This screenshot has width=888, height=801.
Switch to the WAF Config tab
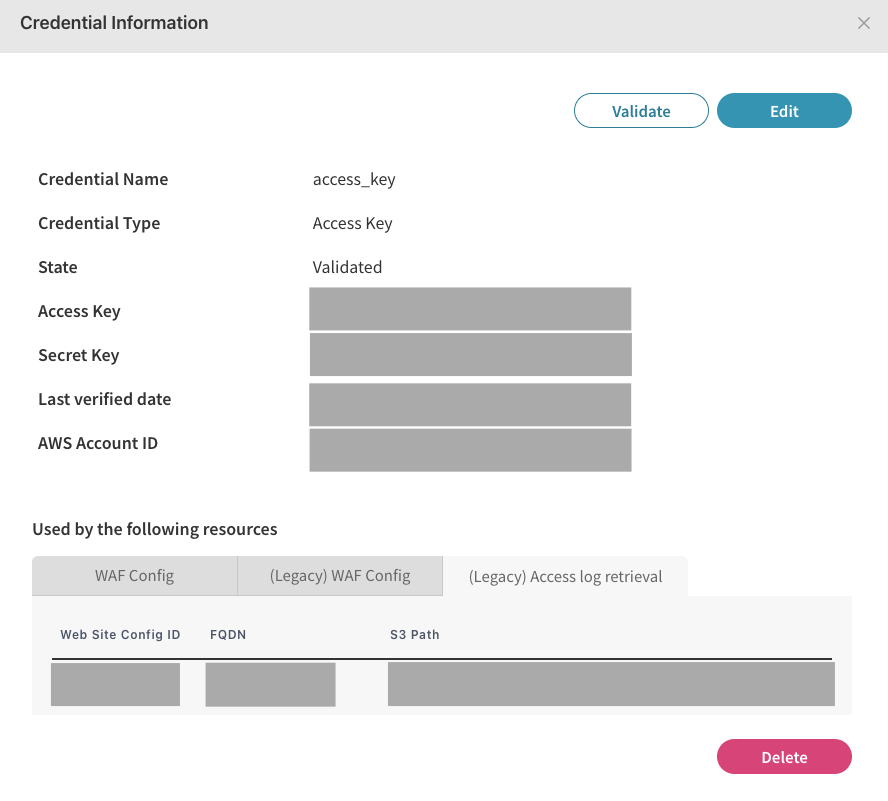pyautogui.click(x=134, y=576)
